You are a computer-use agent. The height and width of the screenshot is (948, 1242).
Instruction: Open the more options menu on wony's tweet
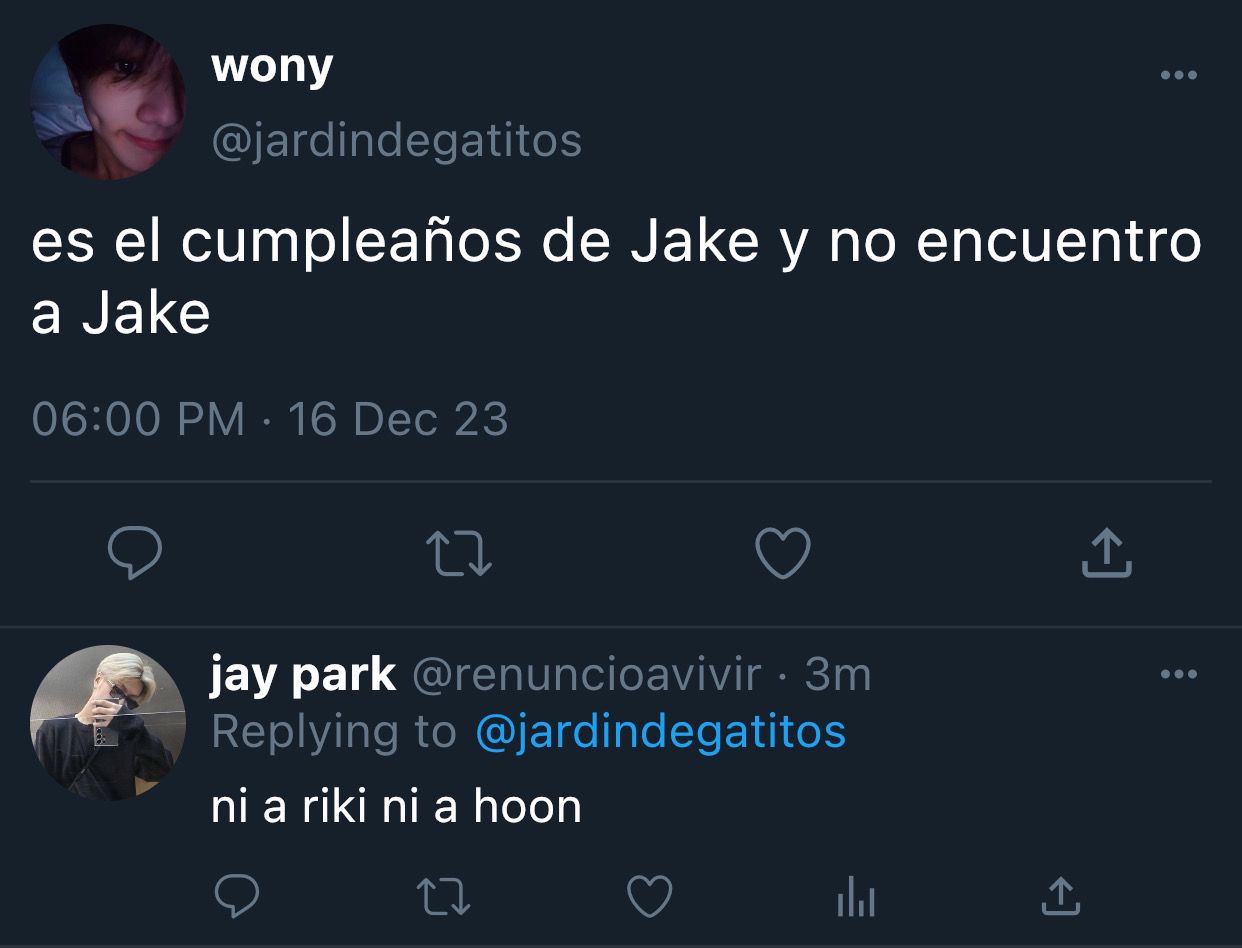1178,75
